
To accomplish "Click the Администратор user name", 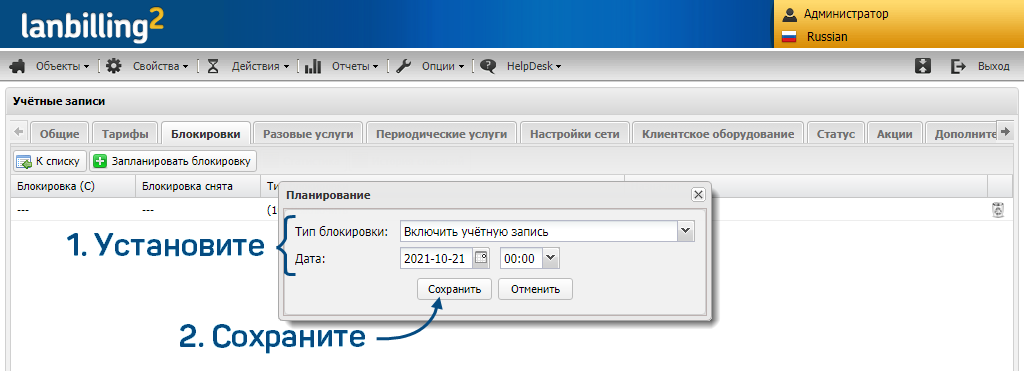I will pos(846,14).
